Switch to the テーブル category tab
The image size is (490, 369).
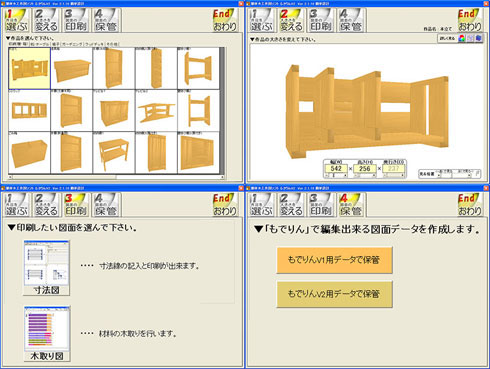pos(40,44)
